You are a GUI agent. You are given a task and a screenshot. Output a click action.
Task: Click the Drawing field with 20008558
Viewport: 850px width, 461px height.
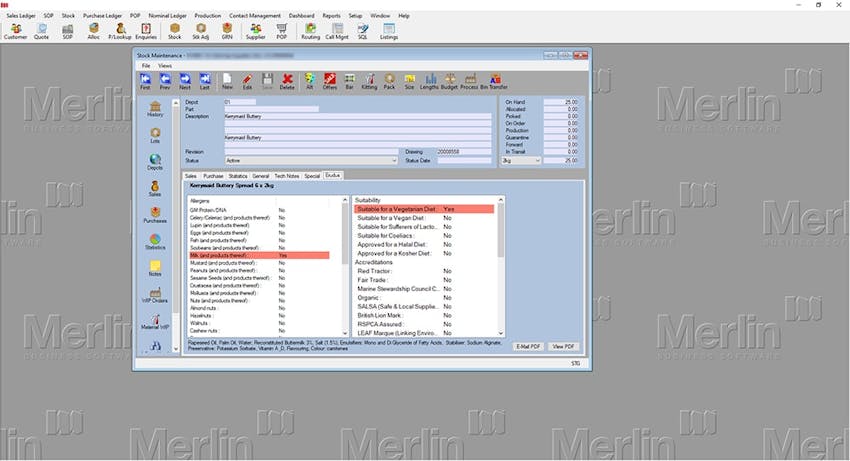point(463,152)
